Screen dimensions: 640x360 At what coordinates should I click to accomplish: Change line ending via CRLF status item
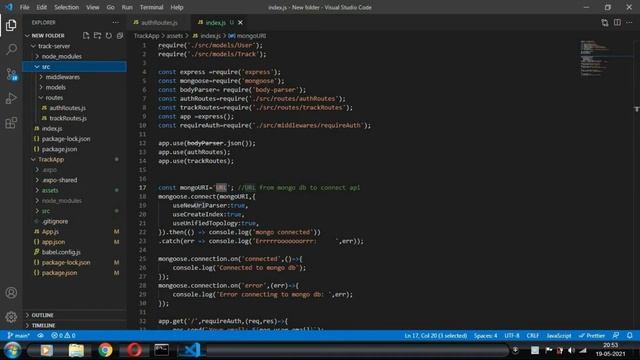pos(533,336)
